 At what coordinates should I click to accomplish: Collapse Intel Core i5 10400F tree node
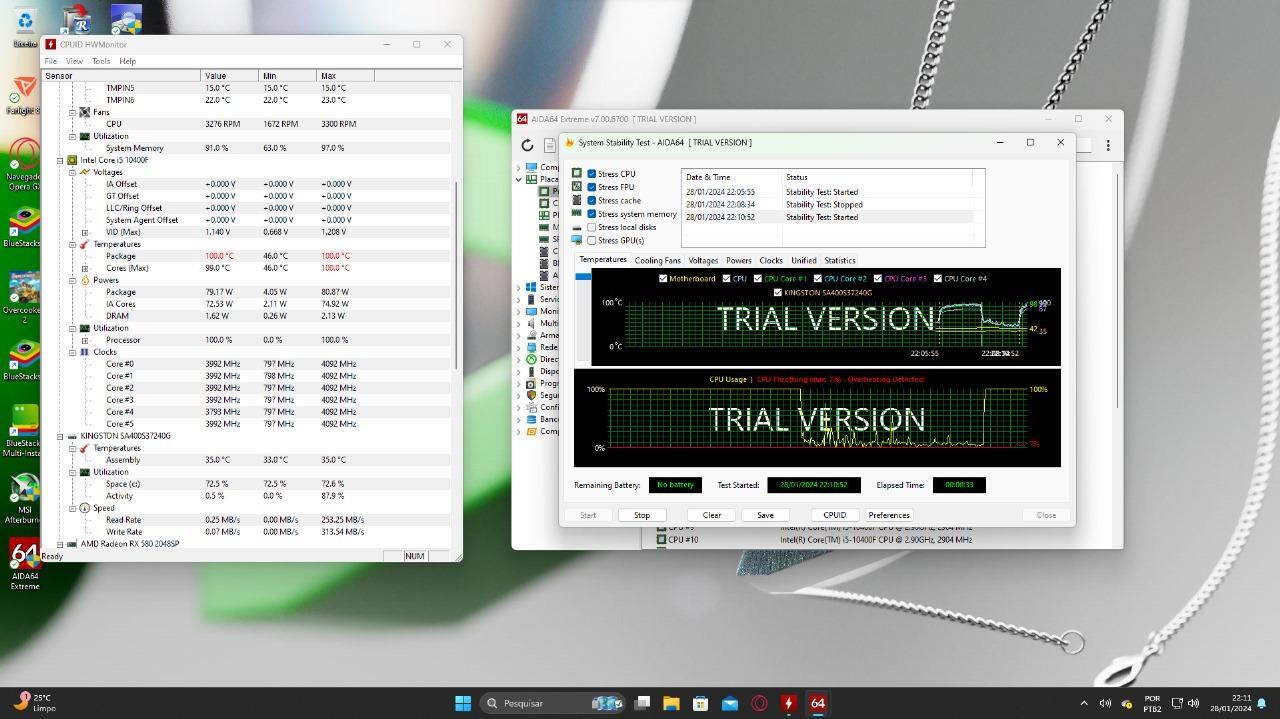[60, 160]
